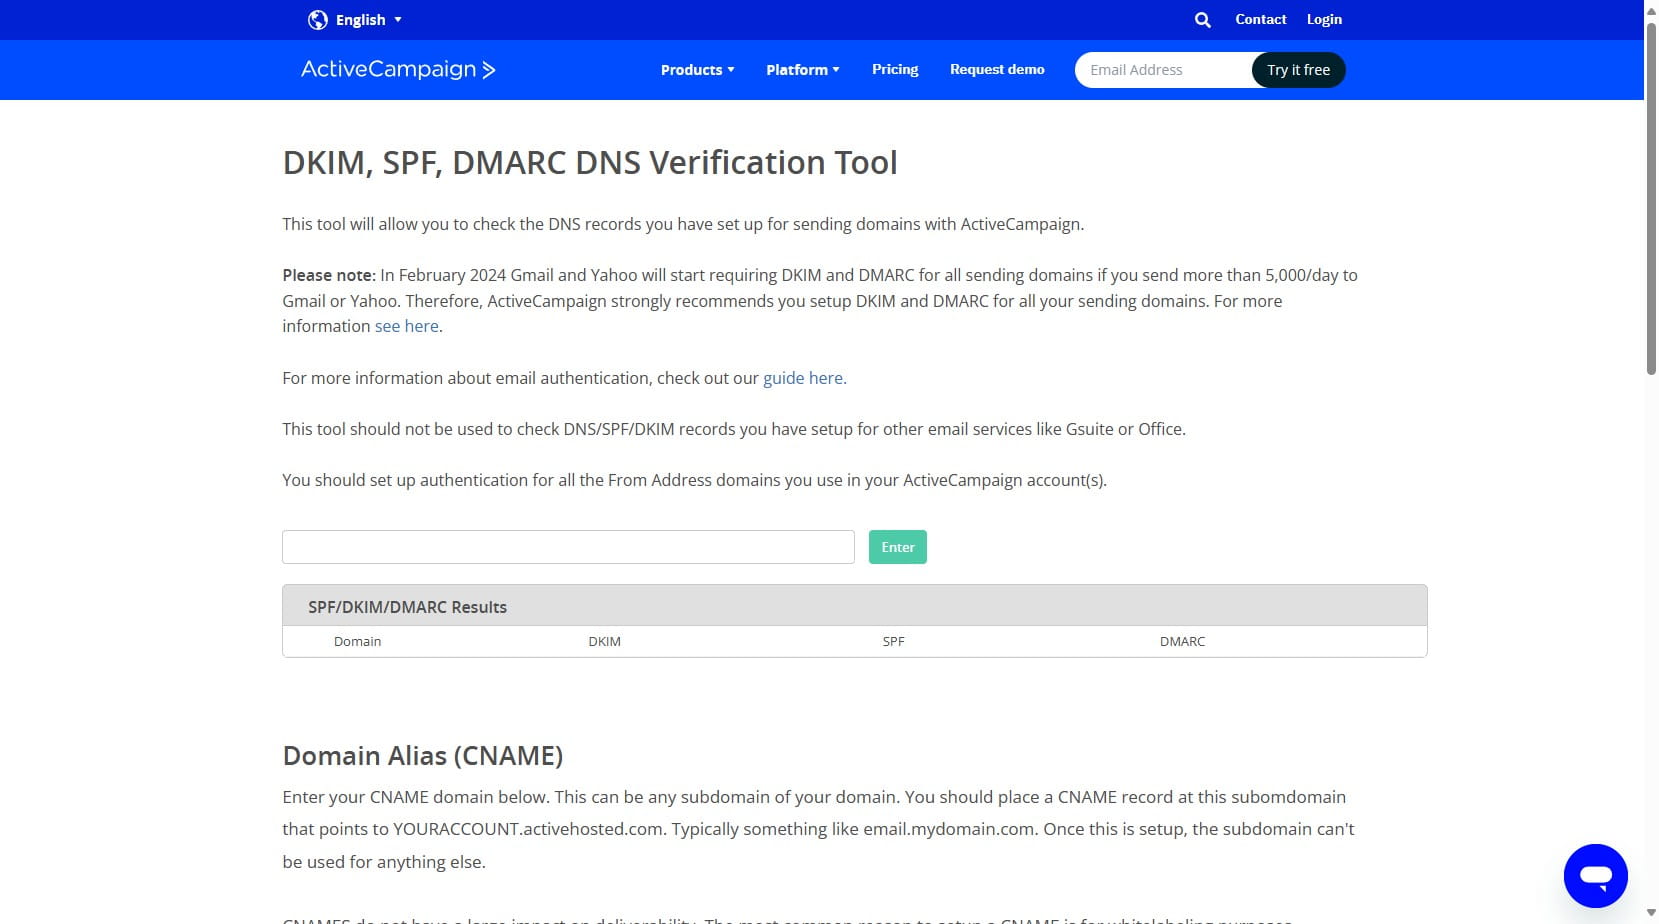Click the scrollbar down arrow
1659x924 pixels.
1650,914
